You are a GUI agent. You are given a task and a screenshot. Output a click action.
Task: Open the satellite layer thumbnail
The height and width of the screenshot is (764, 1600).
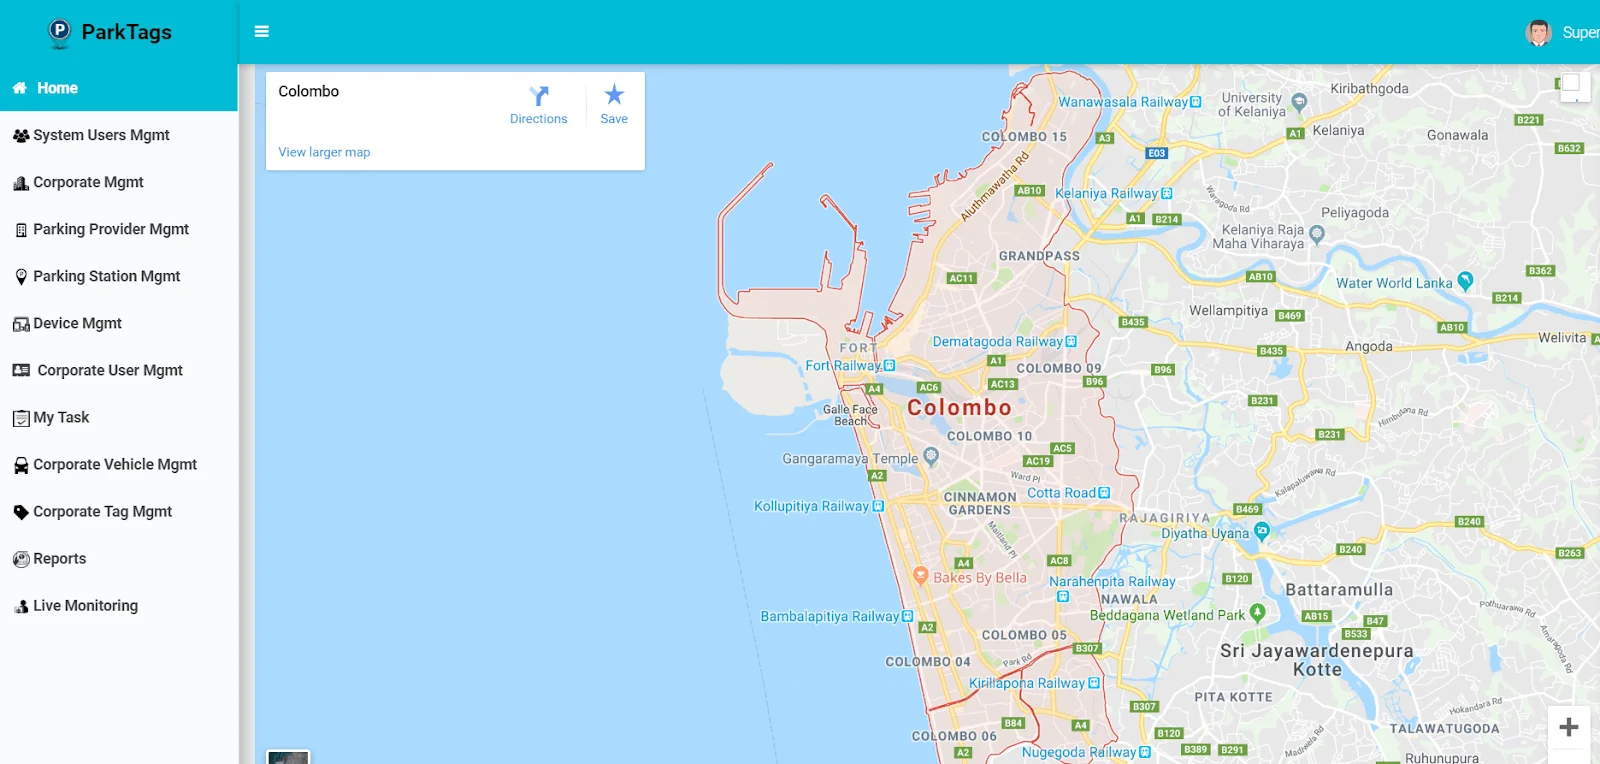pos(288,757)
